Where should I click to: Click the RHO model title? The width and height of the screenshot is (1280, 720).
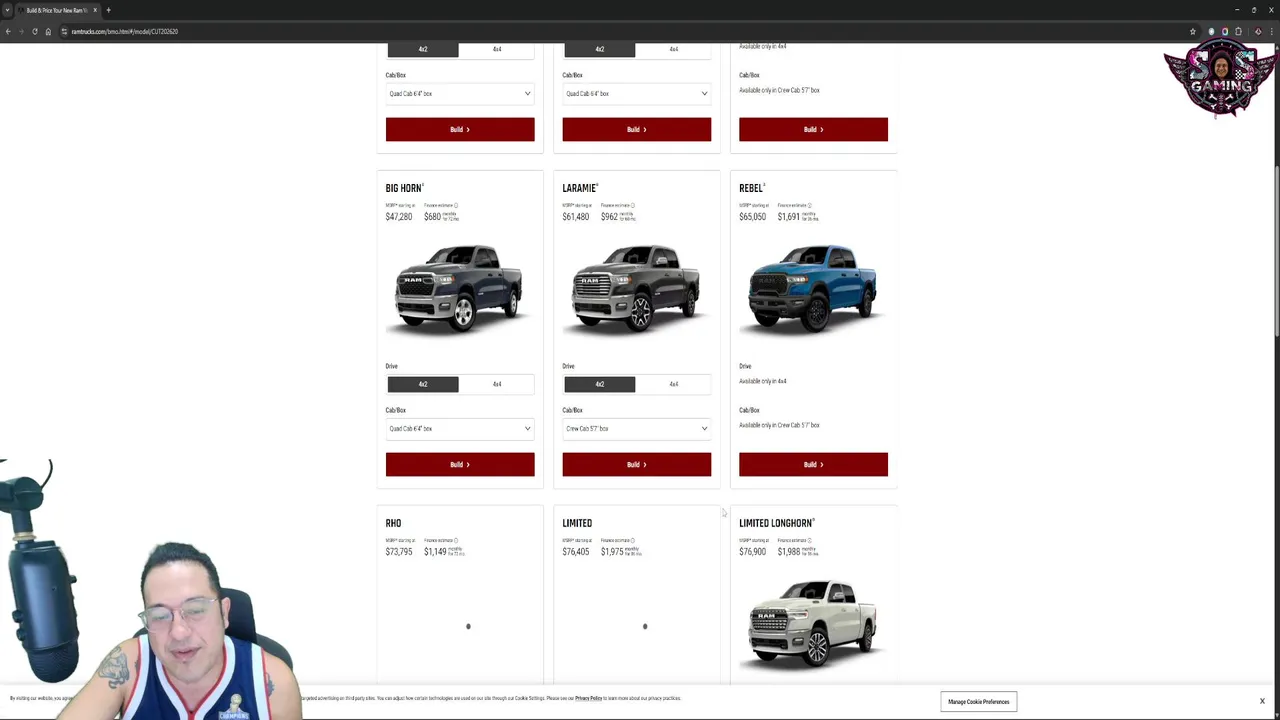click(393, 523)
